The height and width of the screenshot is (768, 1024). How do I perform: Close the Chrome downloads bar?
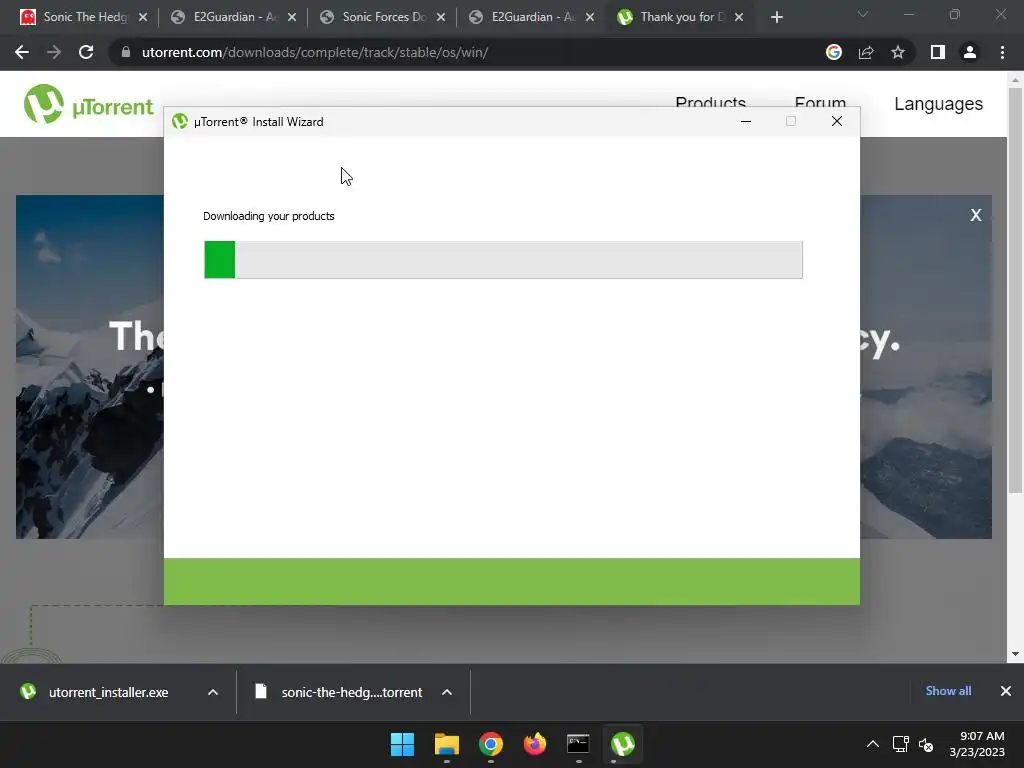1006,691
